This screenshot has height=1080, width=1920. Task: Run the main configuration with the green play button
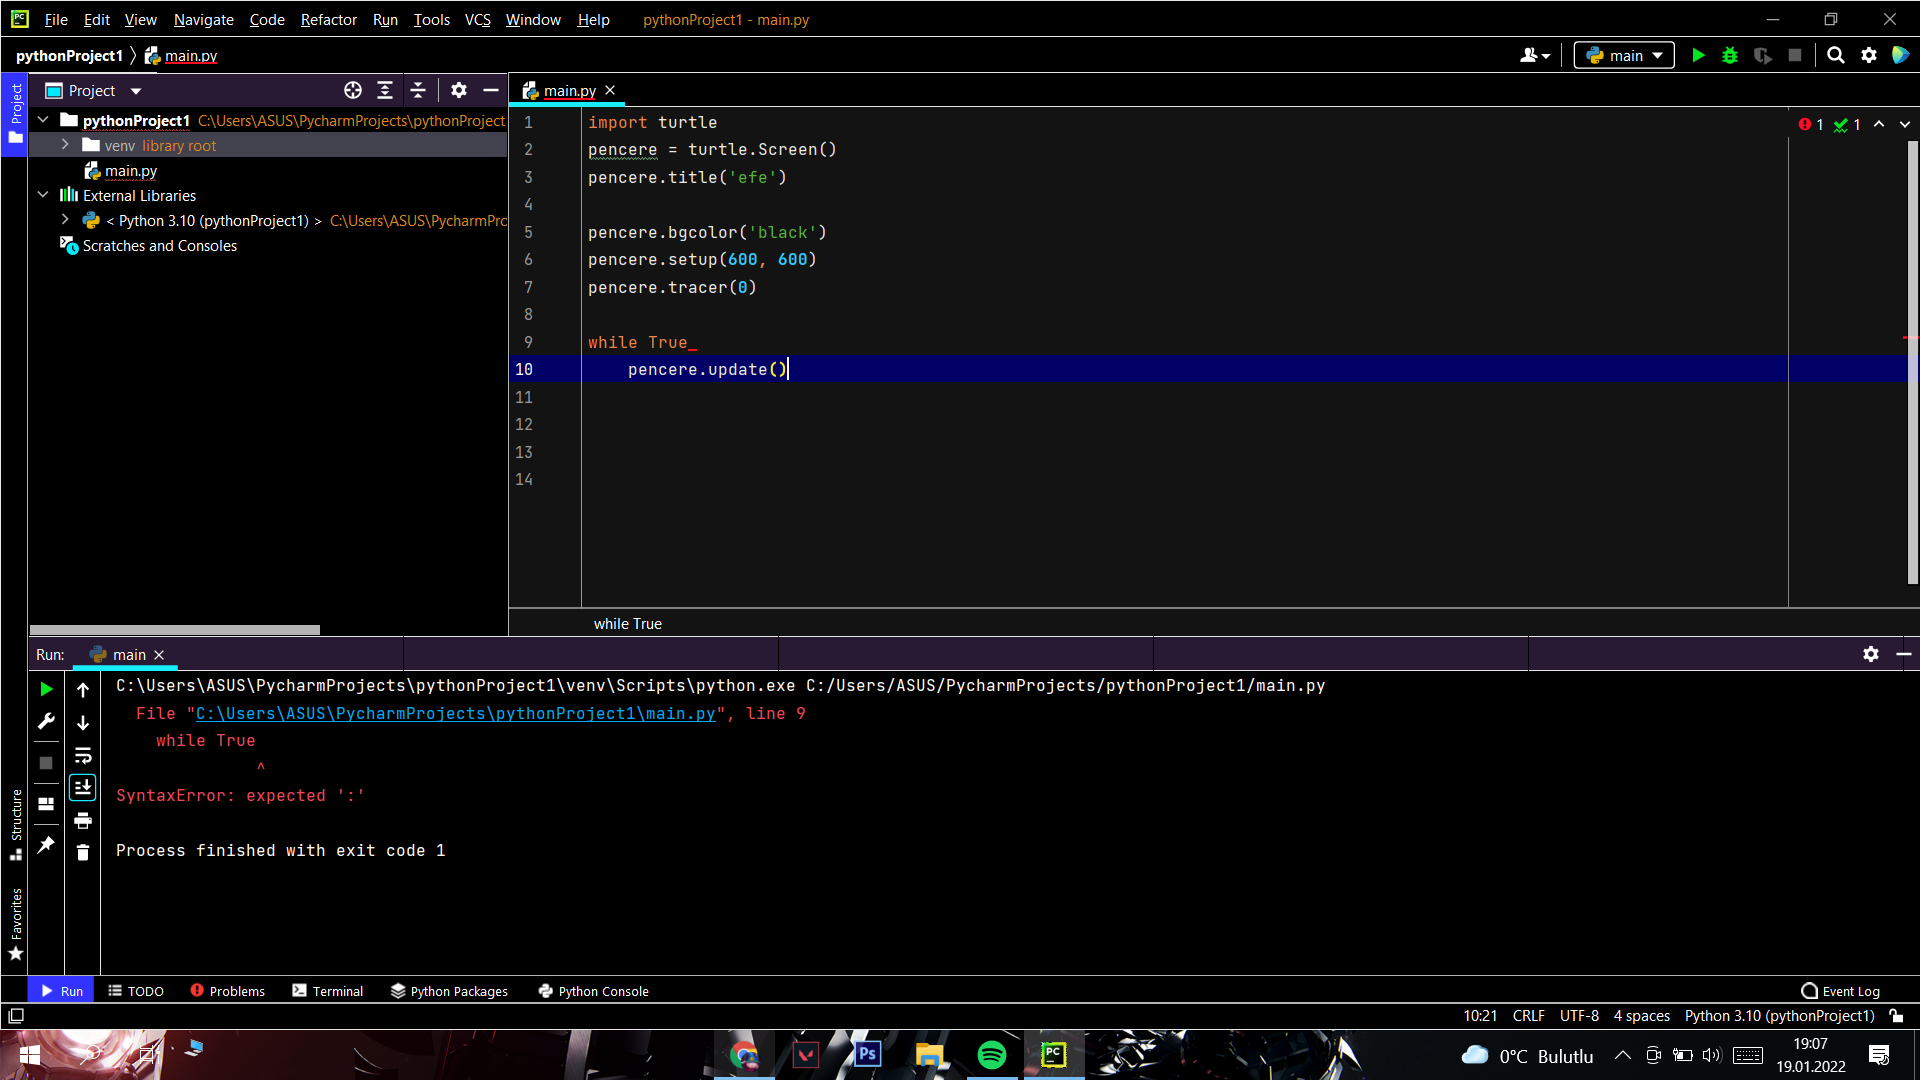1698,56
